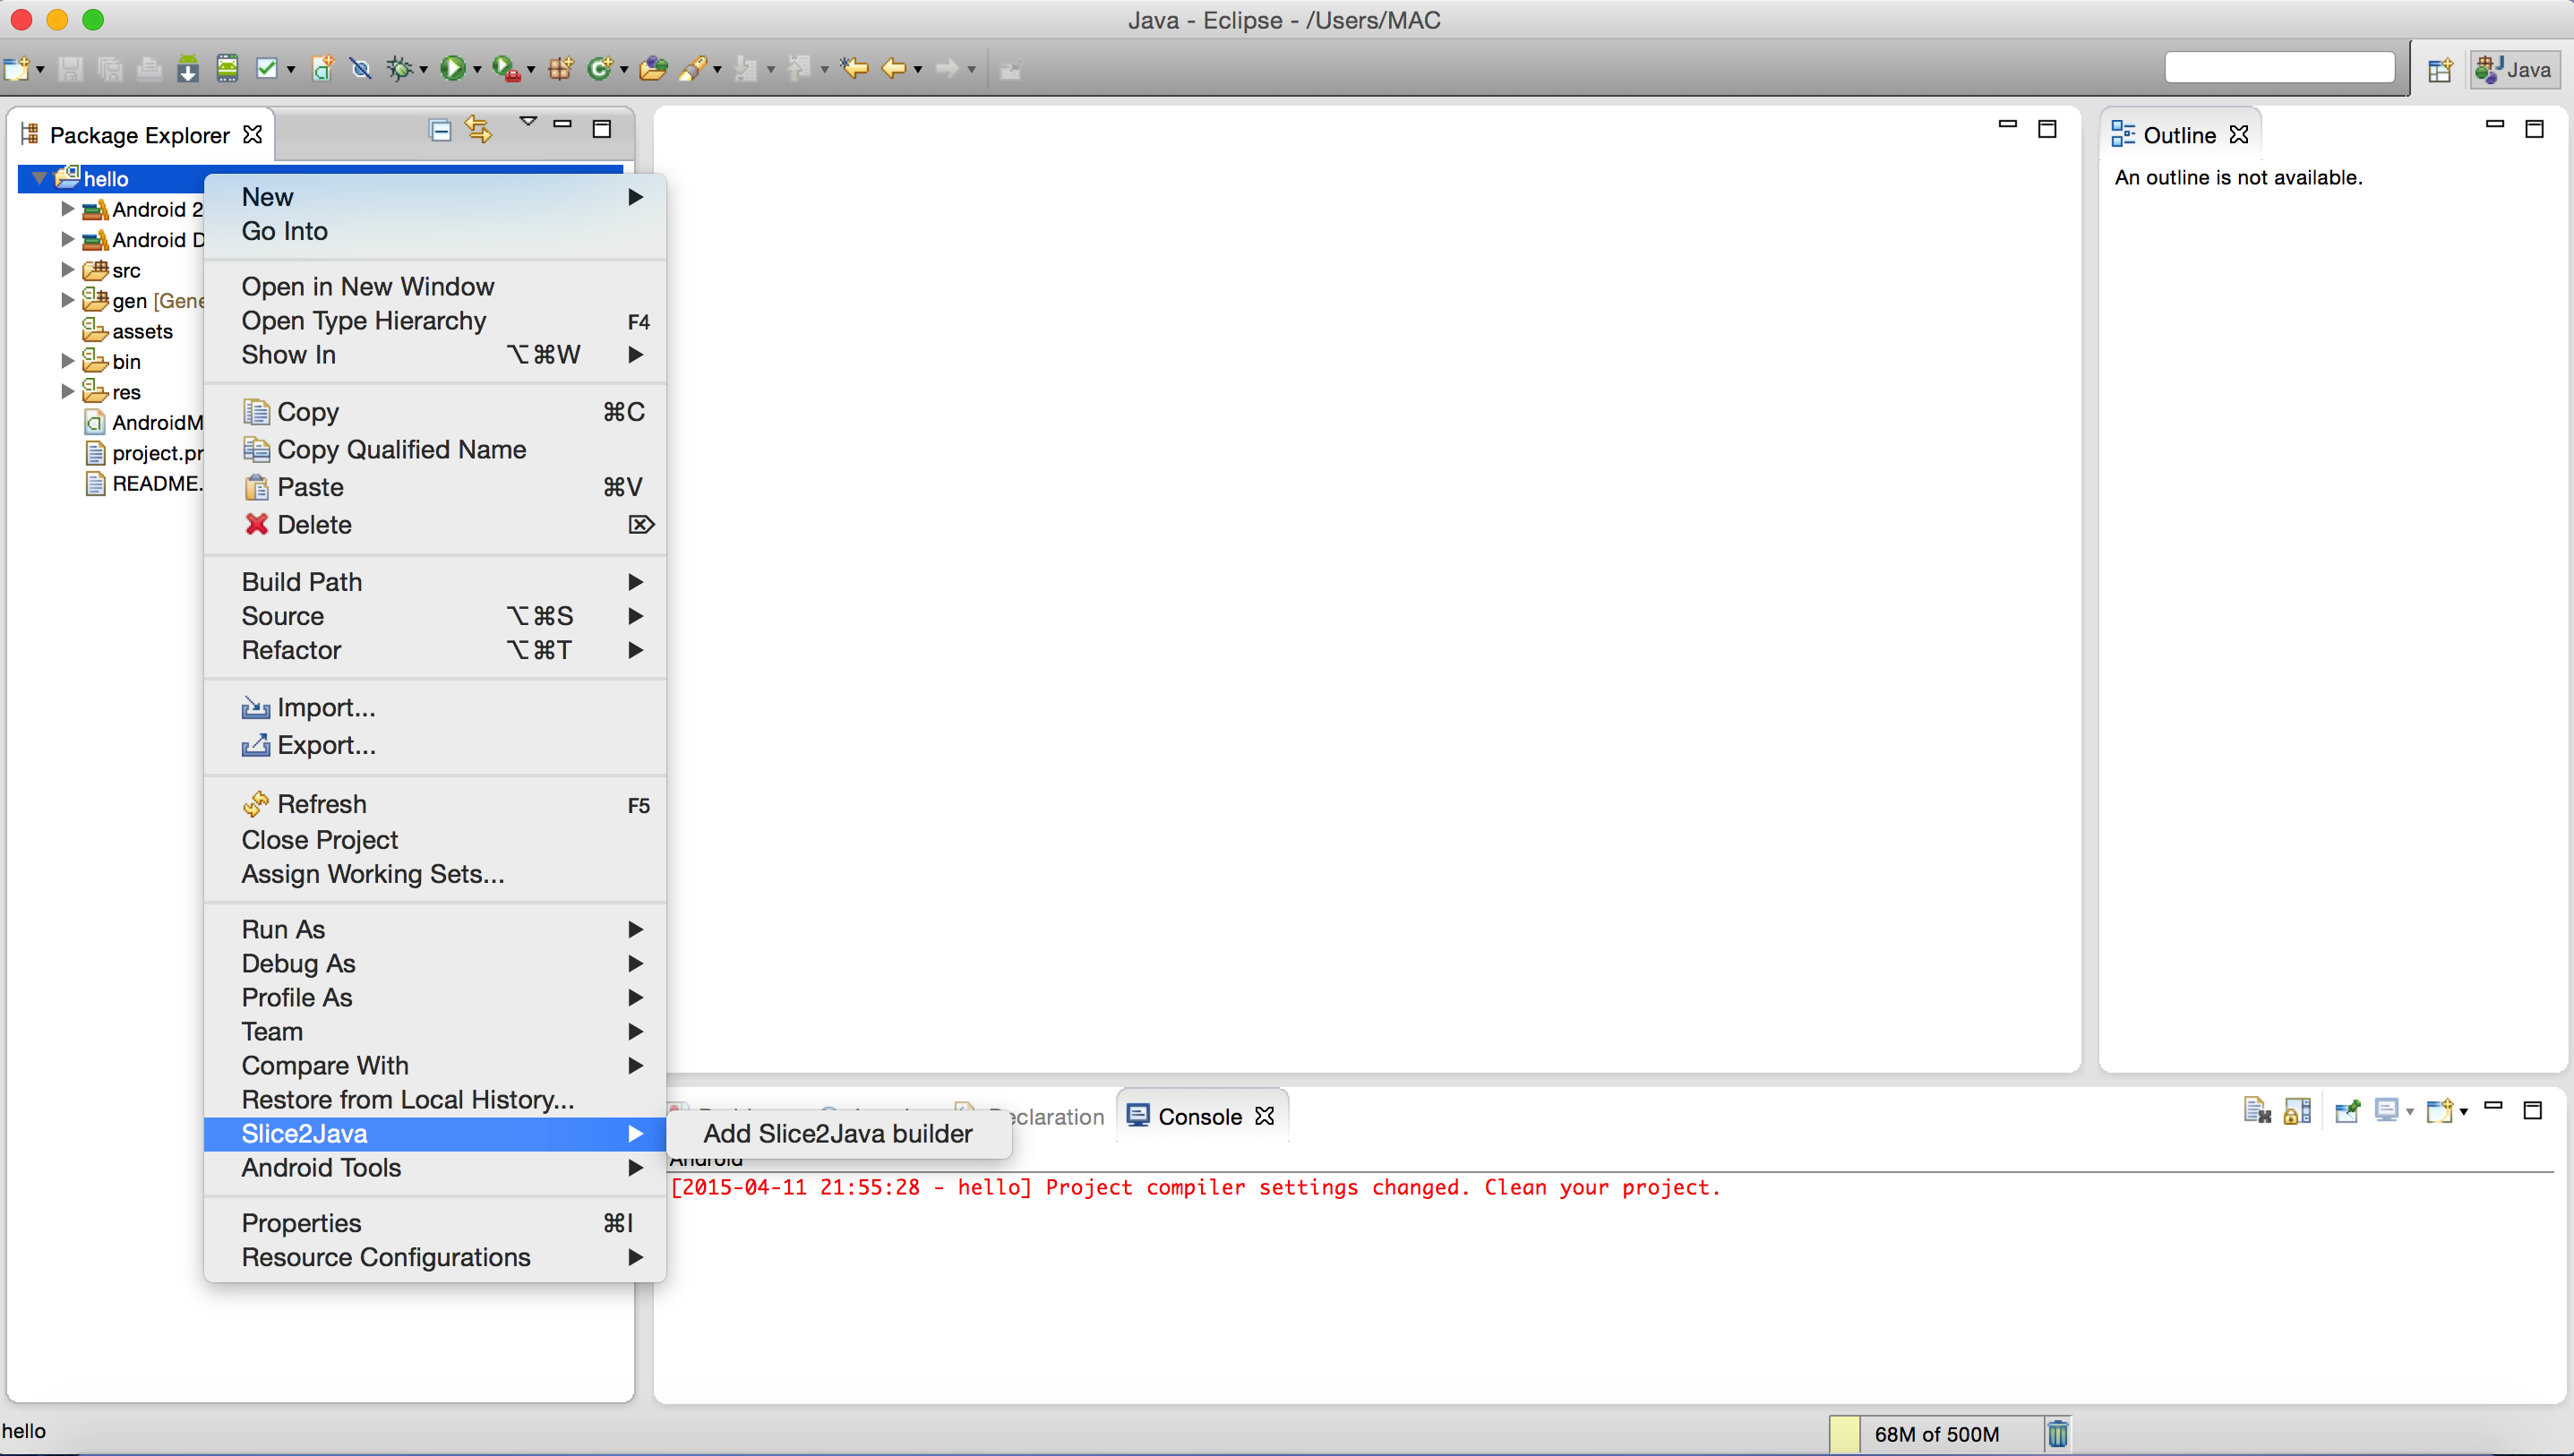Click the green Run button
The width and height of the screenshot is (2574, 1456).
452,68
